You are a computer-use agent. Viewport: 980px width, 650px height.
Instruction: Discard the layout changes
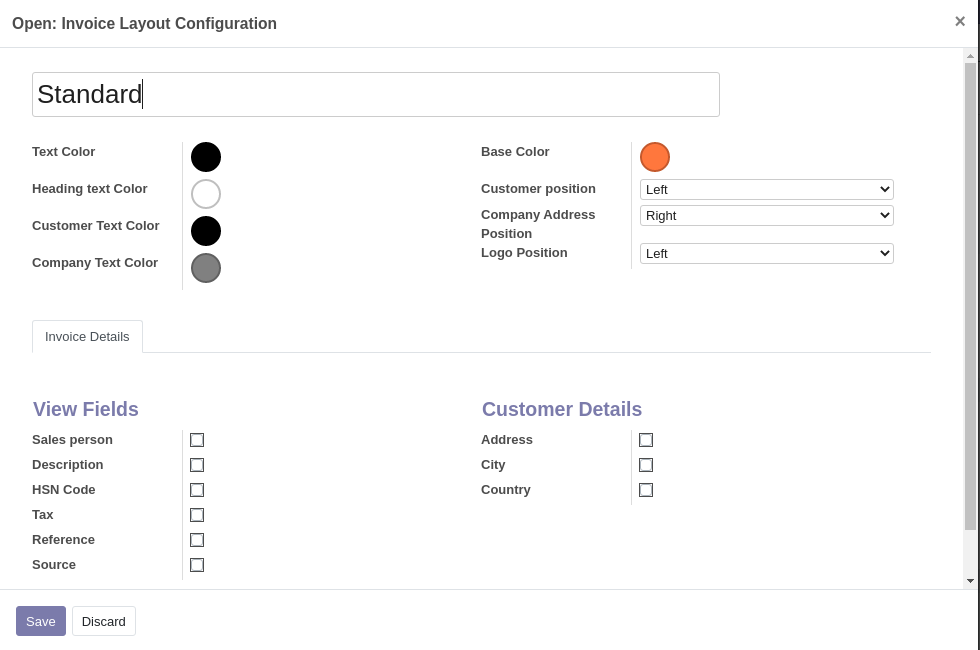[104, 621]
